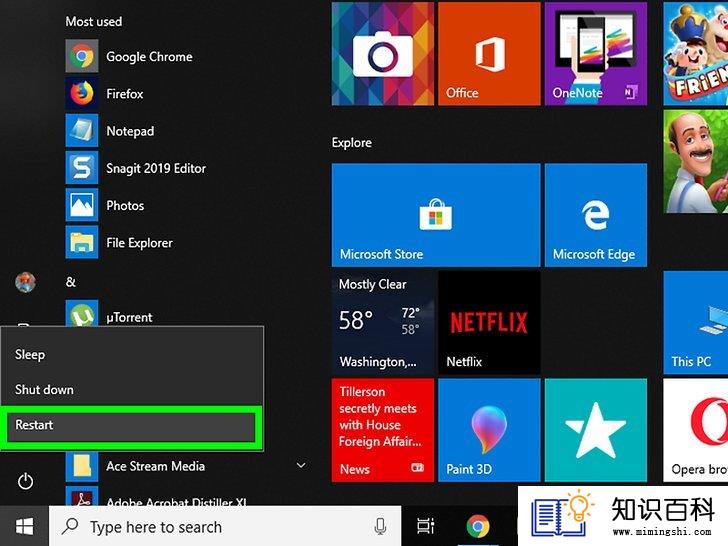Screen dimensions: 728x546
Task: Expand Ace Stream Media folder chevron
Action: pyautogui.click(x=301, y=465)
